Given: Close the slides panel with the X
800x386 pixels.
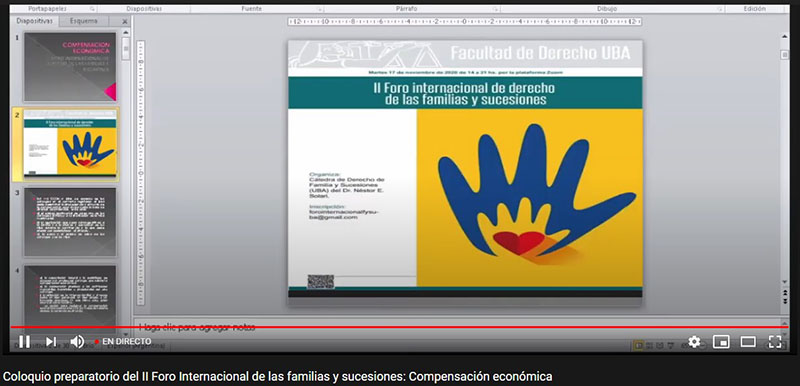Looking at the screenshot, I should (125, 21).
